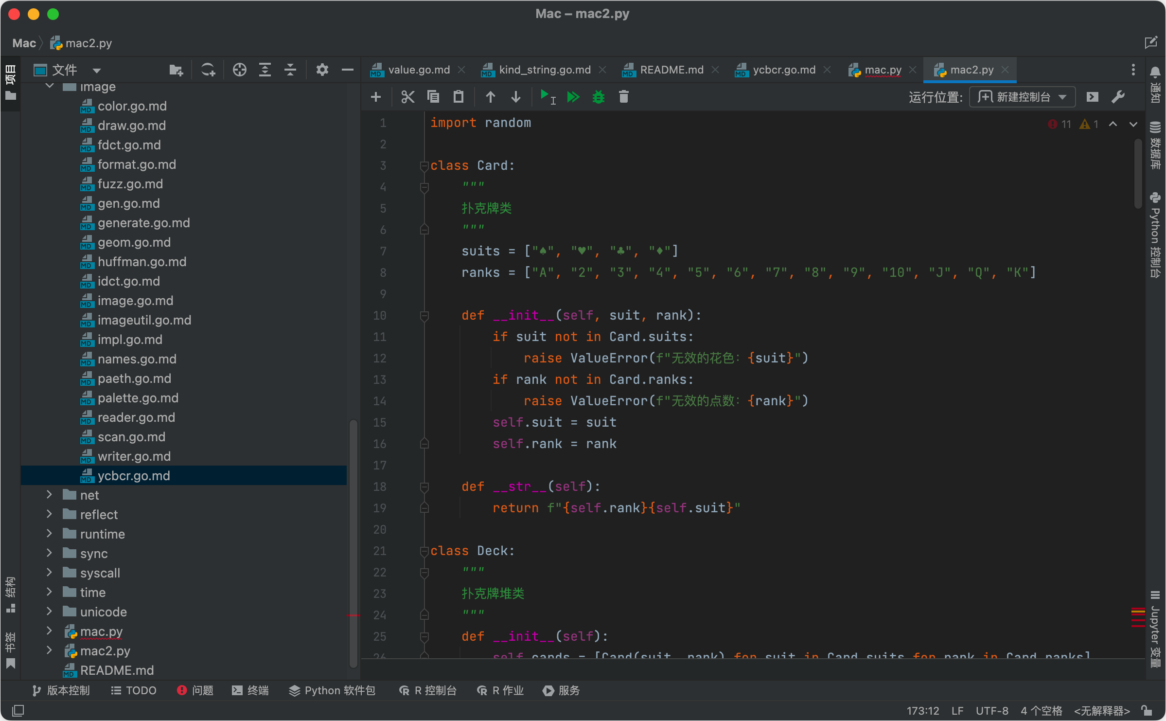Click the console icon beside the 新建控制台 dropdown

point(1092,97)
